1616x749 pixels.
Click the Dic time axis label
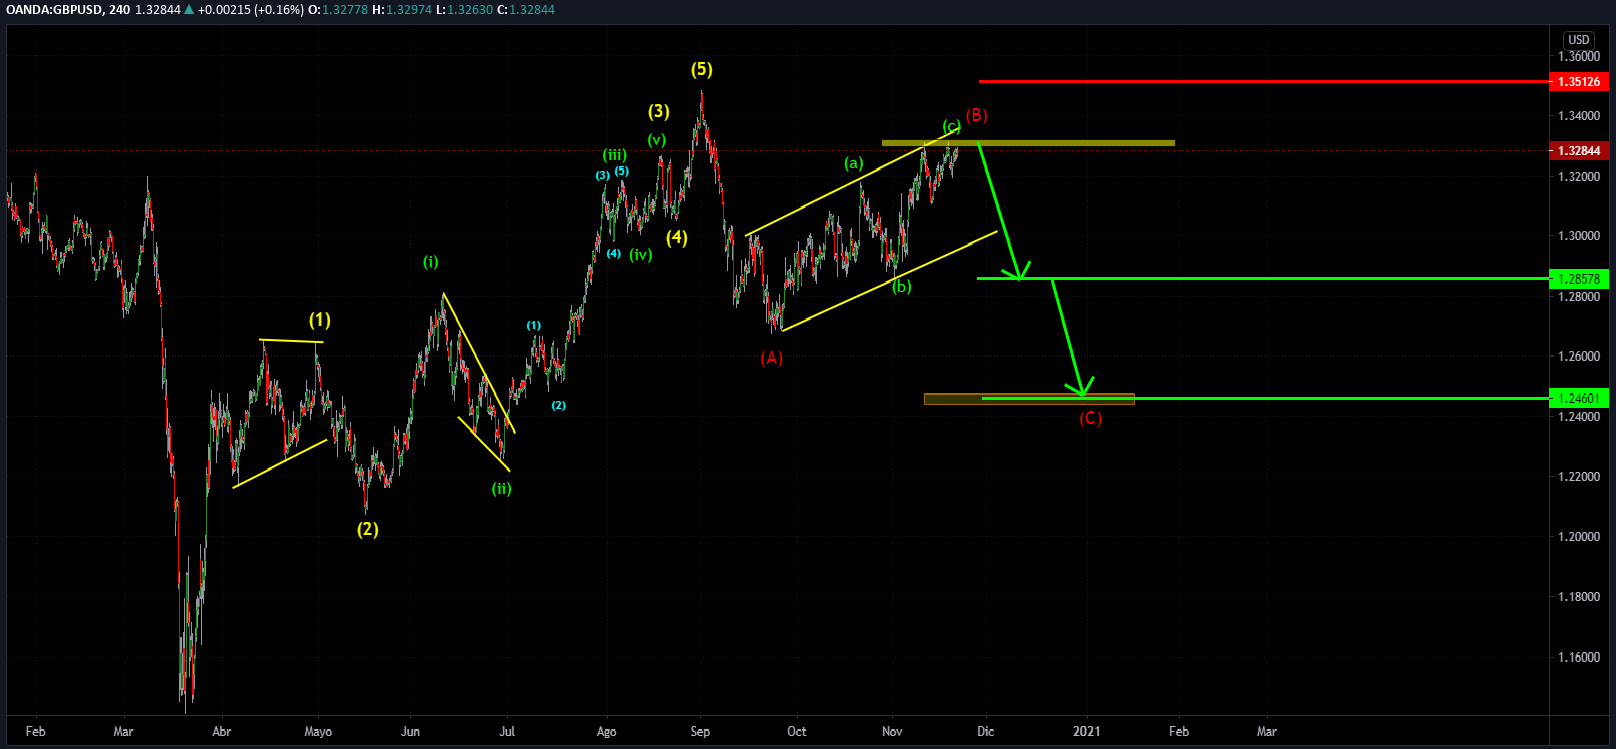[x=986, y=732]
